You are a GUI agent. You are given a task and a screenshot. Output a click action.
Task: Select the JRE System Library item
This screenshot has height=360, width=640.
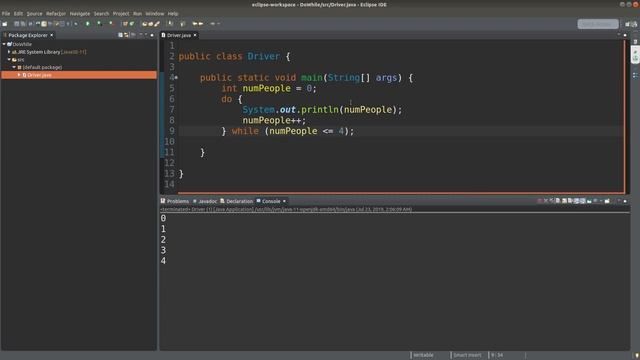point(49,52)
